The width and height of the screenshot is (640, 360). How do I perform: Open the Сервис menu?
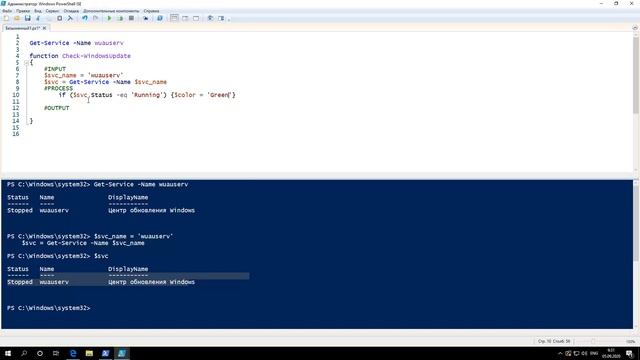point(52,11)
